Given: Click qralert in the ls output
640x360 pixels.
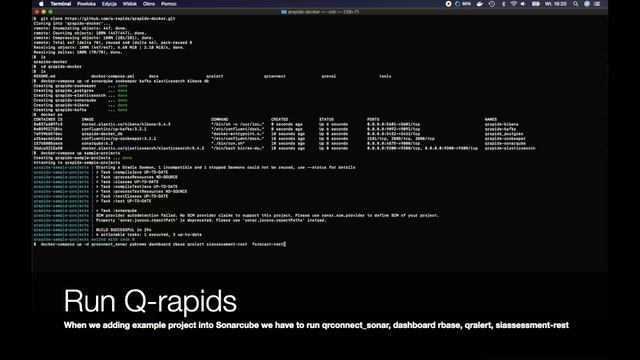Looking at the screenshot, I should 215,76.
